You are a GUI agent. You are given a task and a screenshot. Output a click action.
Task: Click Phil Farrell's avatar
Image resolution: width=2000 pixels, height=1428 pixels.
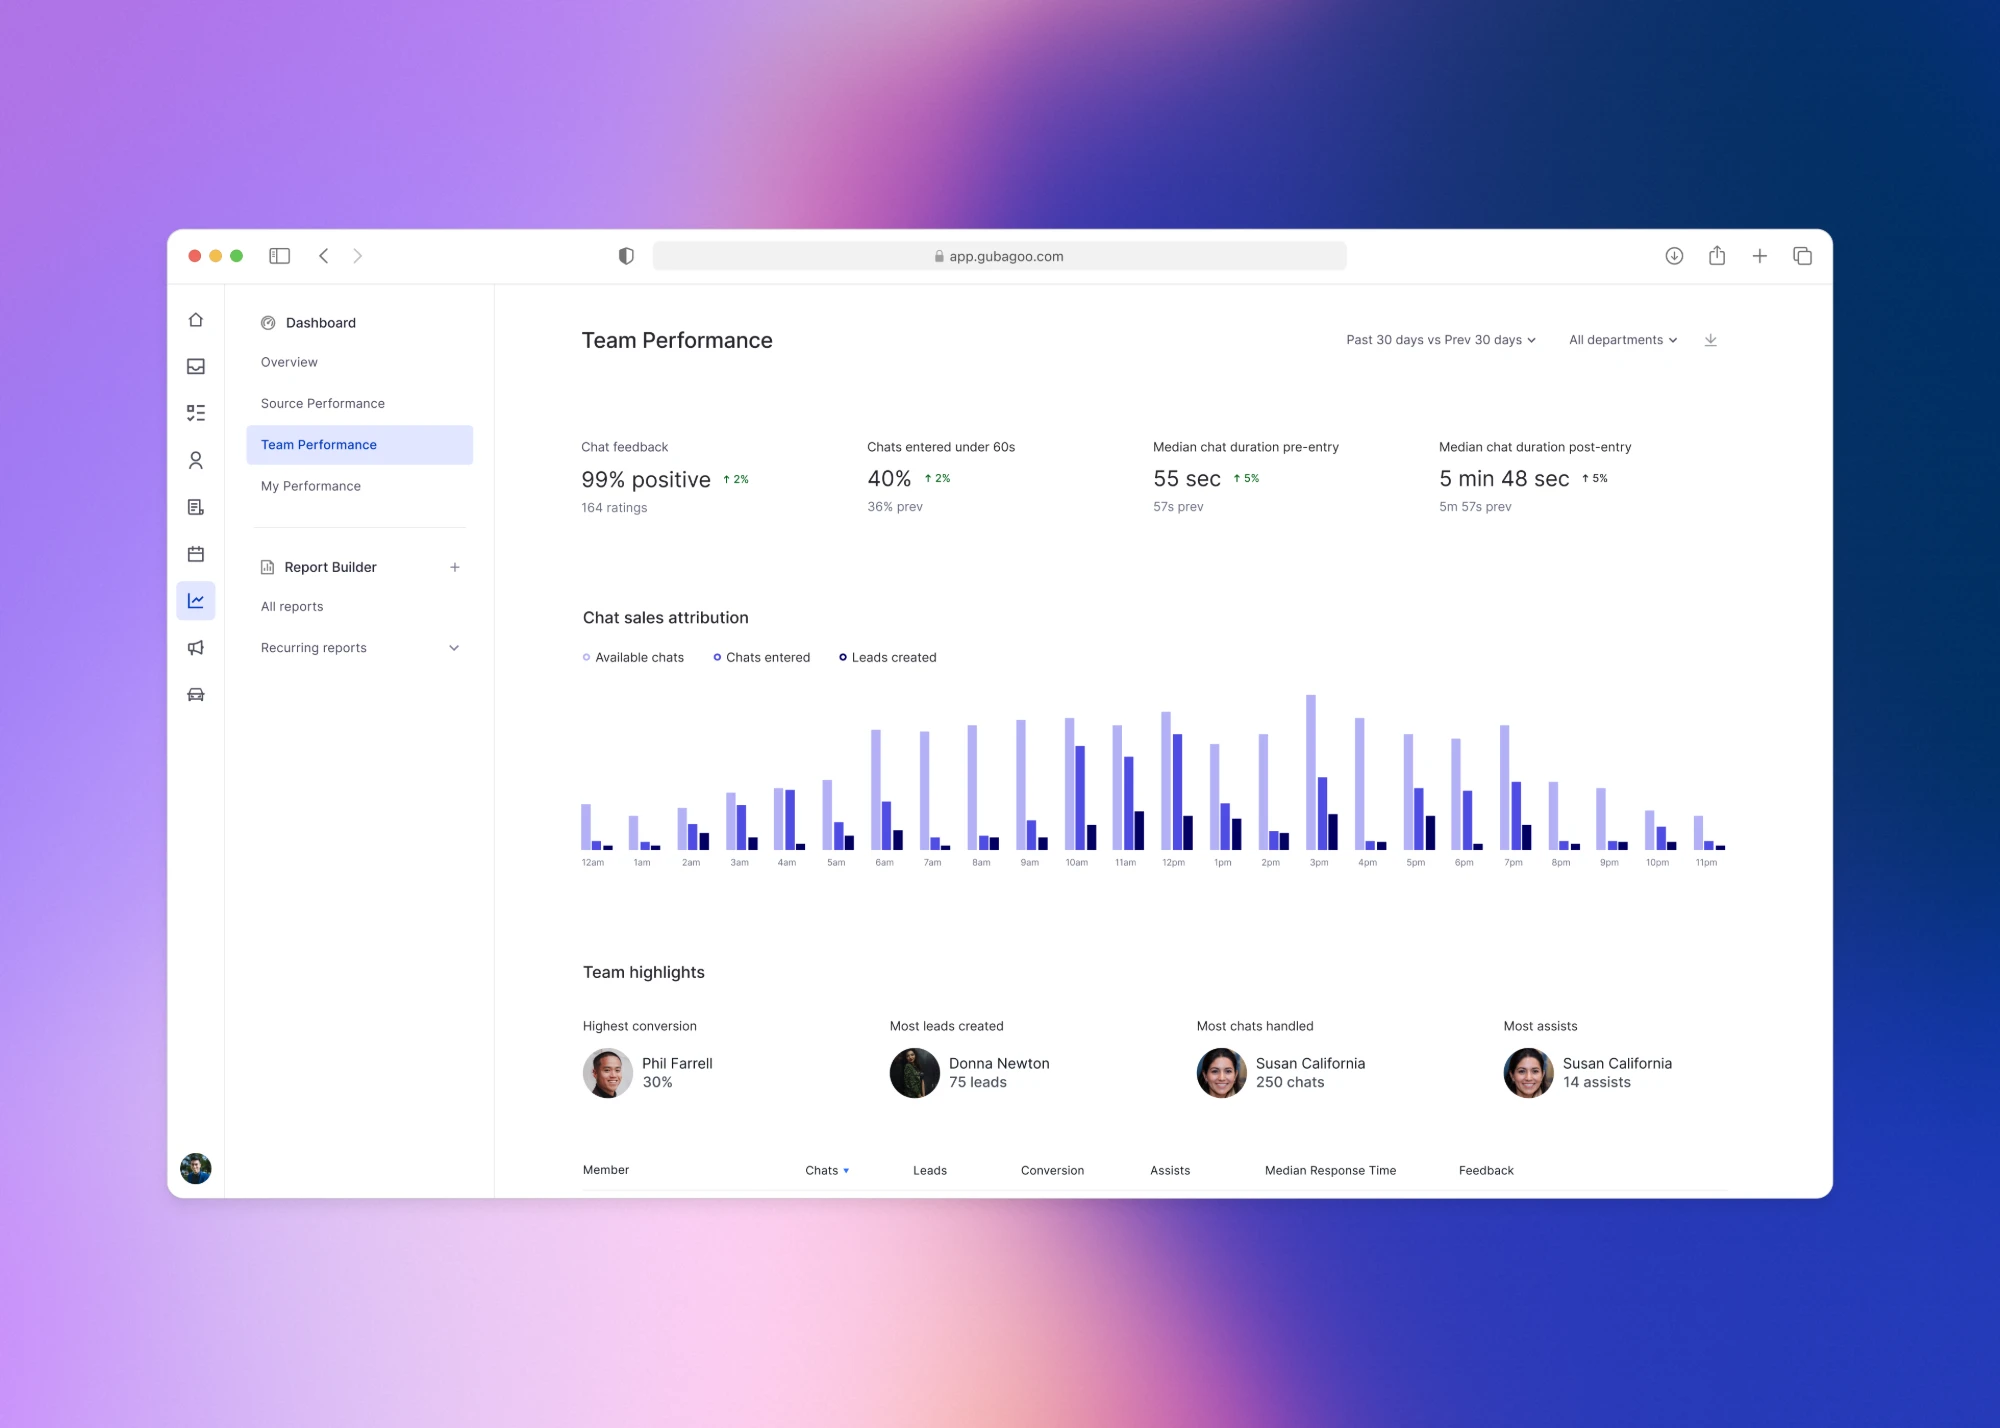click(x=608, y=1073)
